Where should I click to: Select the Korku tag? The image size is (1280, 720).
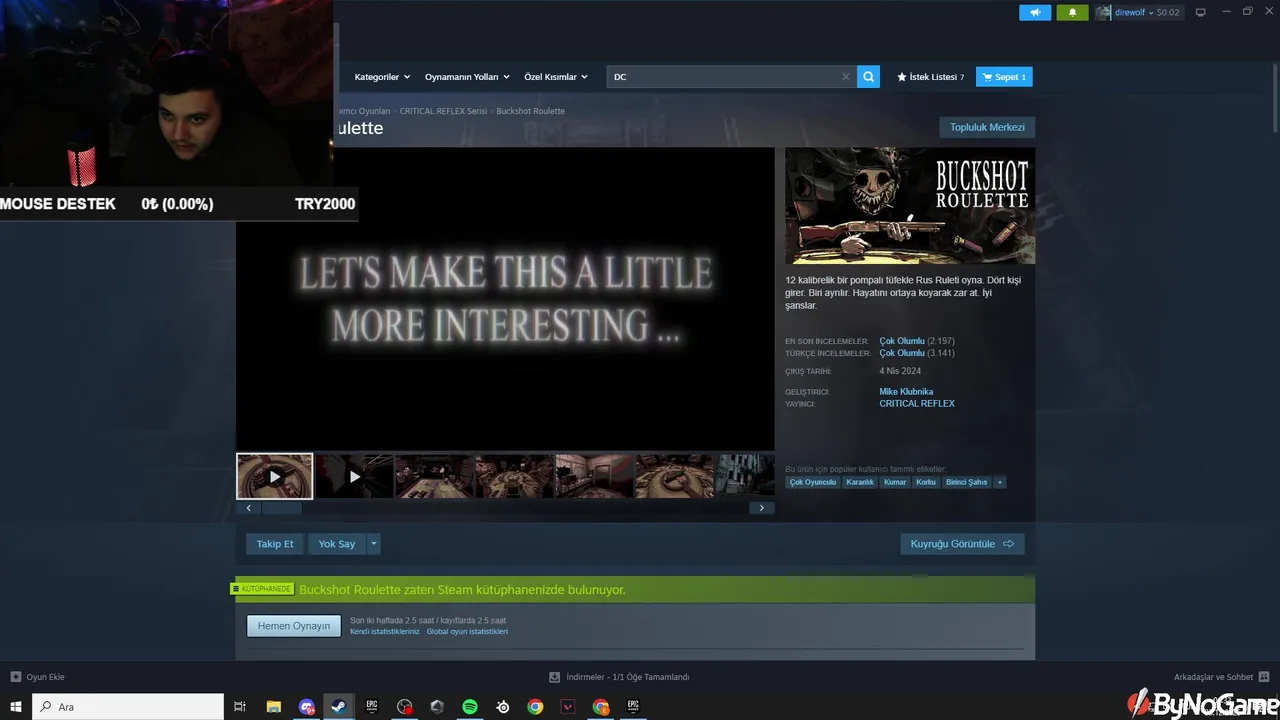[926, 482]
